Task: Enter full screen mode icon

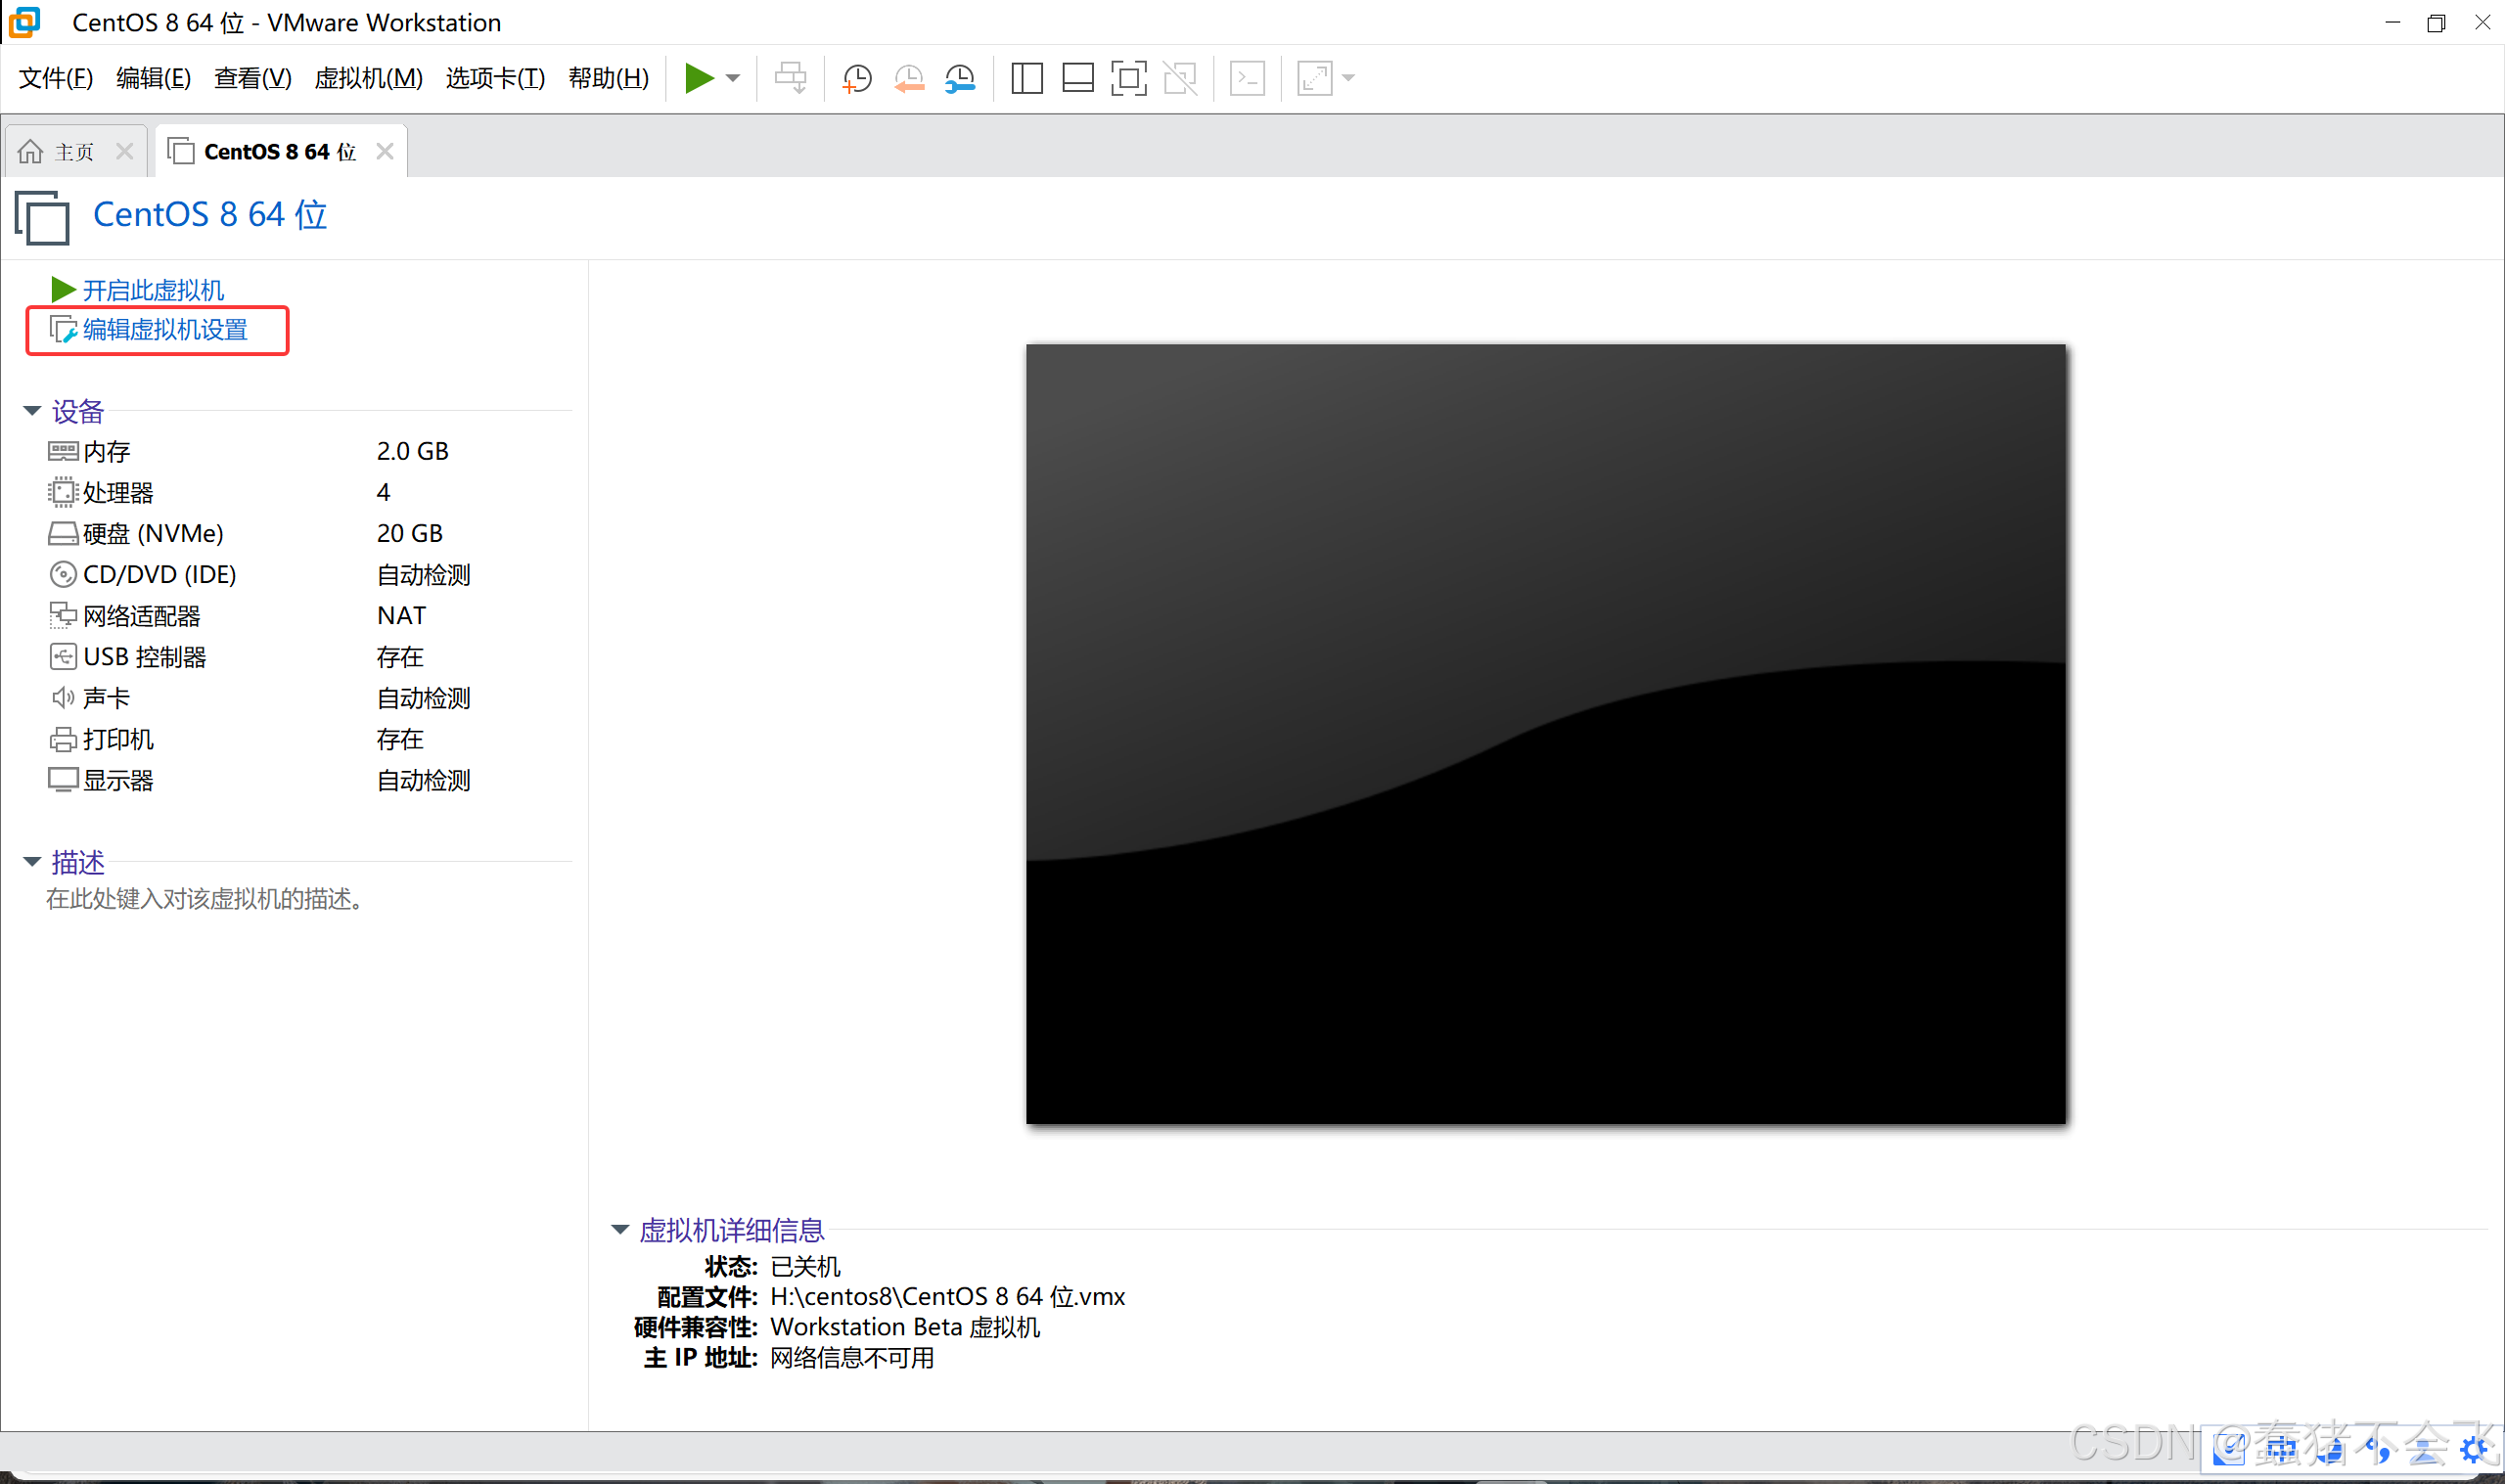Action: click(1128, 78)
